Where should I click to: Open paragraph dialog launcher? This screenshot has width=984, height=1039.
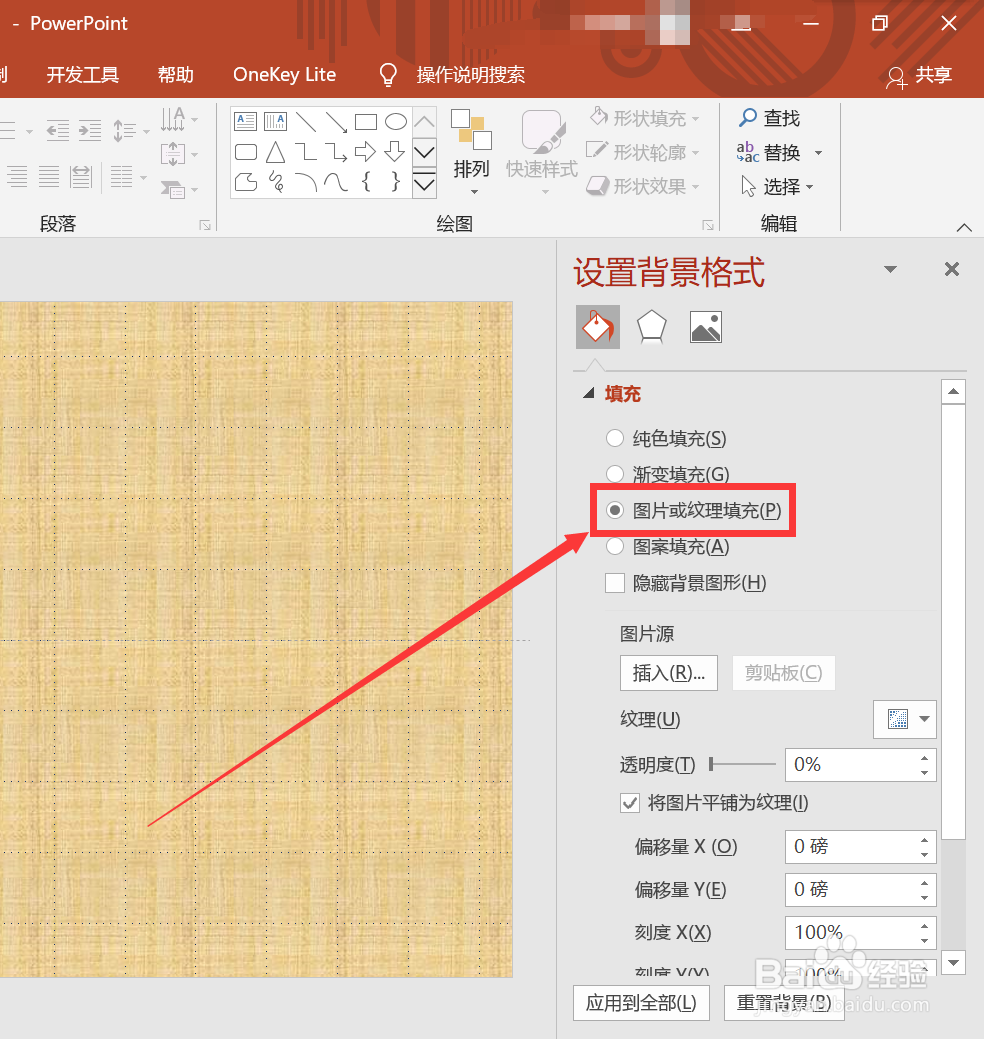pos(205,225)
